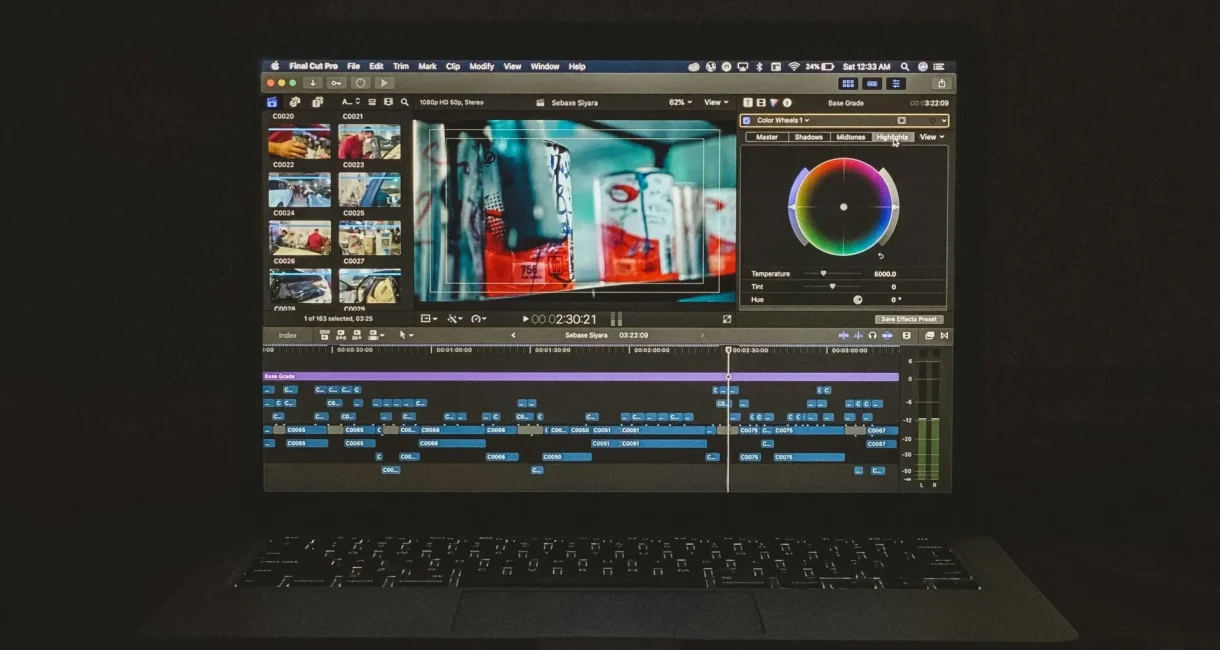Open the timeline Index button
Image resolution: width=1220 pixels, height=650 pixels.
[288, 335]
